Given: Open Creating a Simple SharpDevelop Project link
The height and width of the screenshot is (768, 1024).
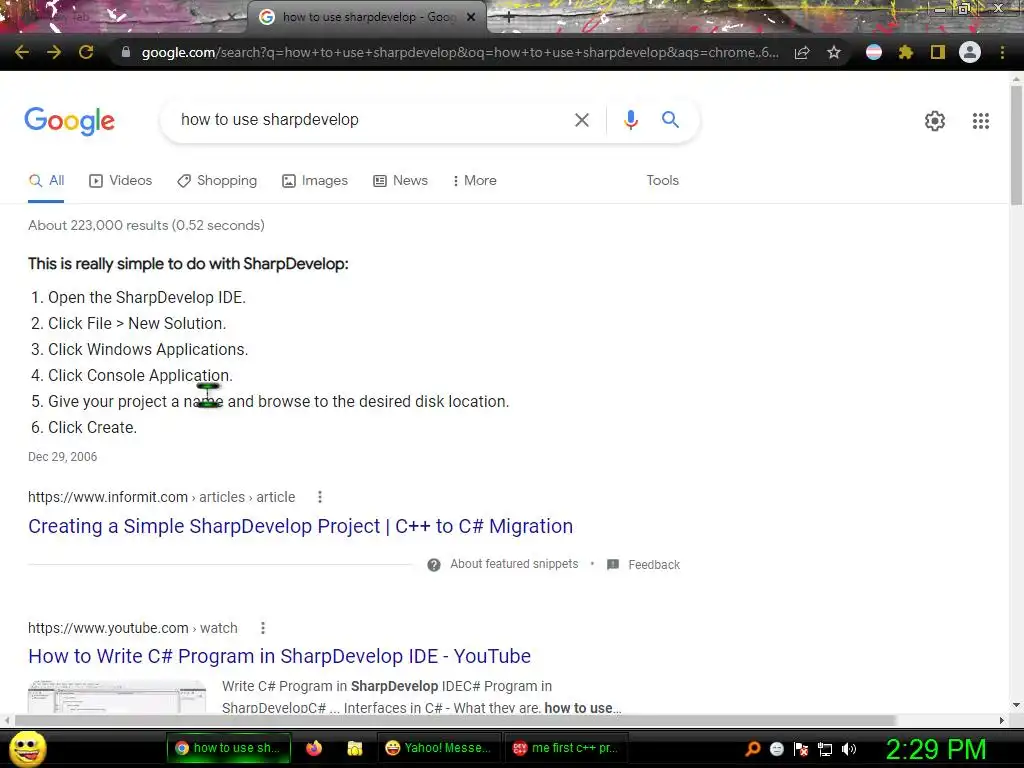Looking at the screenshot, I should coord(300,526).
